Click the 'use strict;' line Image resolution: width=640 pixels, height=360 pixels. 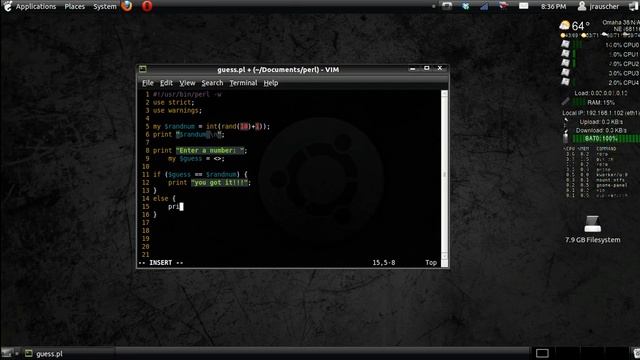tap(173, 102)
